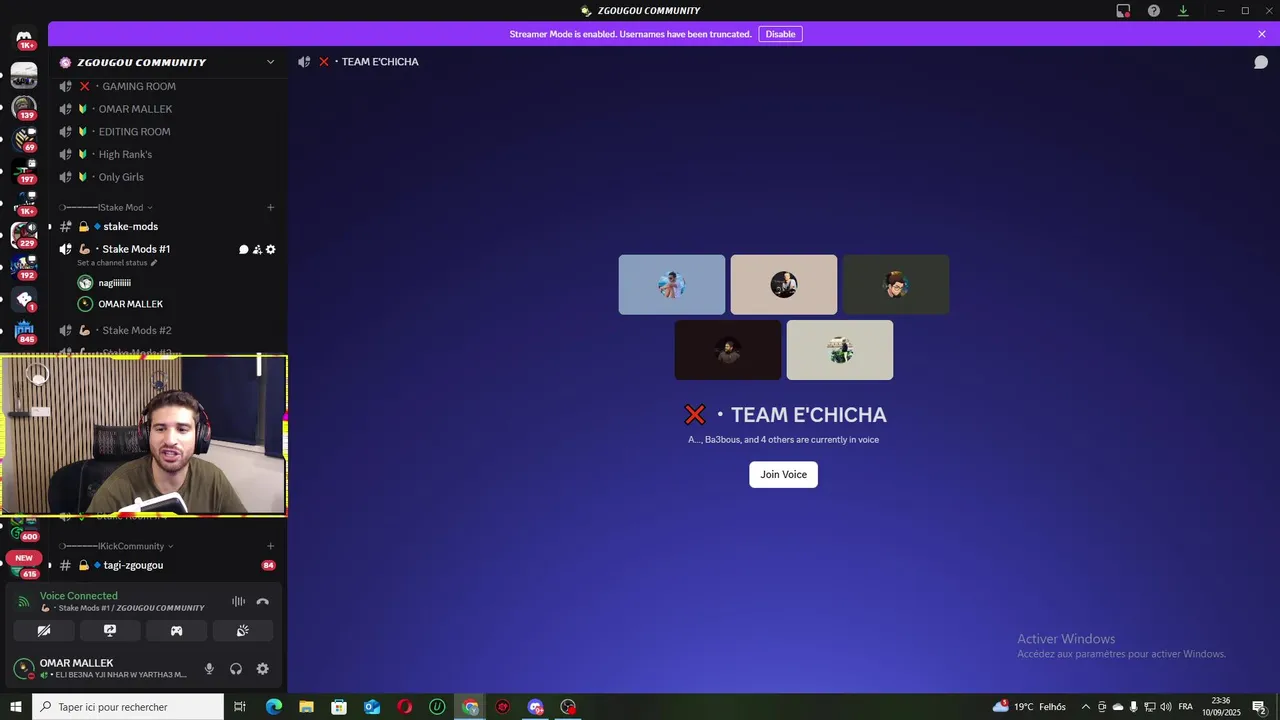Open Discord direct messages home icon
This screenshot has width=1280, height=720.
24,38
